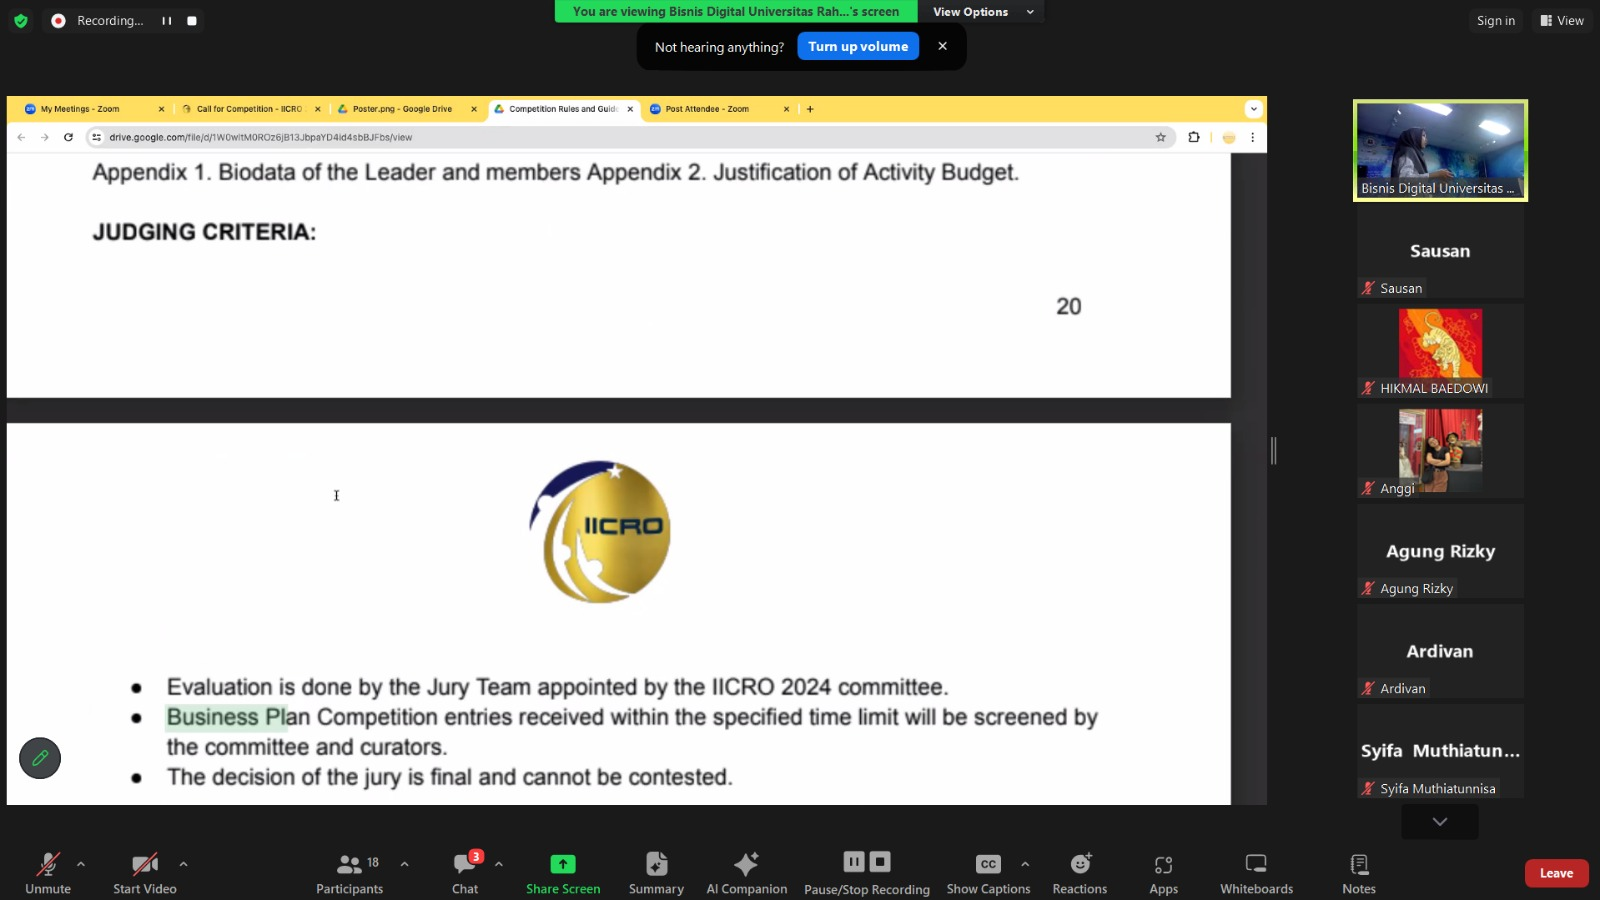This screenshot has height=900, width=1600.
Task: Unmute the microphone
Action: tap(48, 872)
